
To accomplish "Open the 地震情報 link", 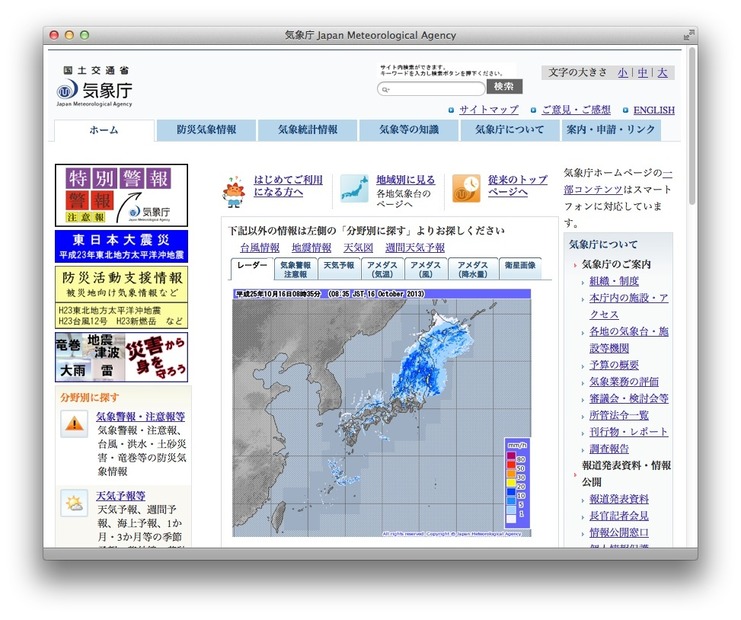I will pos(311,248).
